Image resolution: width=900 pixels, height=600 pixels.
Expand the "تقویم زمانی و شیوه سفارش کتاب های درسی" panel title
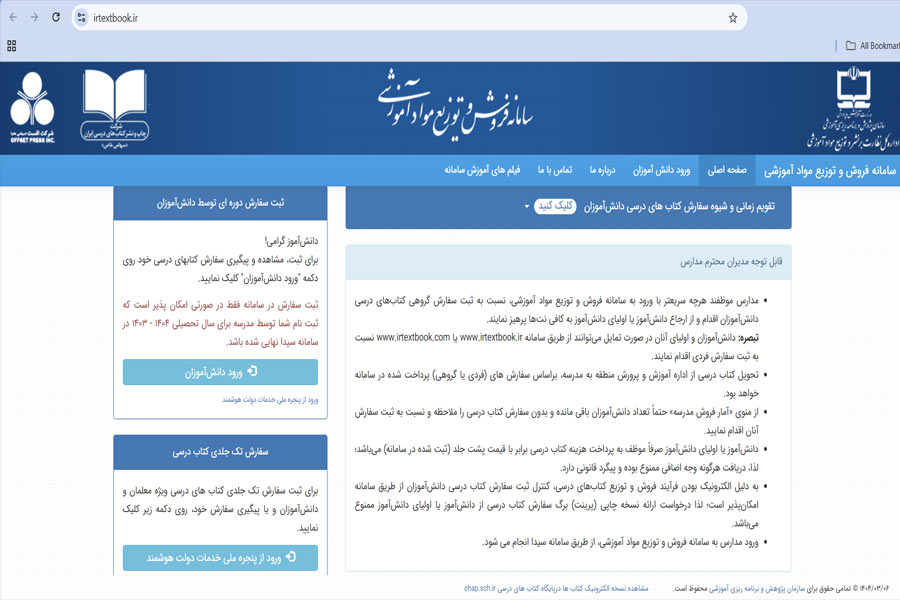point(680,207)
